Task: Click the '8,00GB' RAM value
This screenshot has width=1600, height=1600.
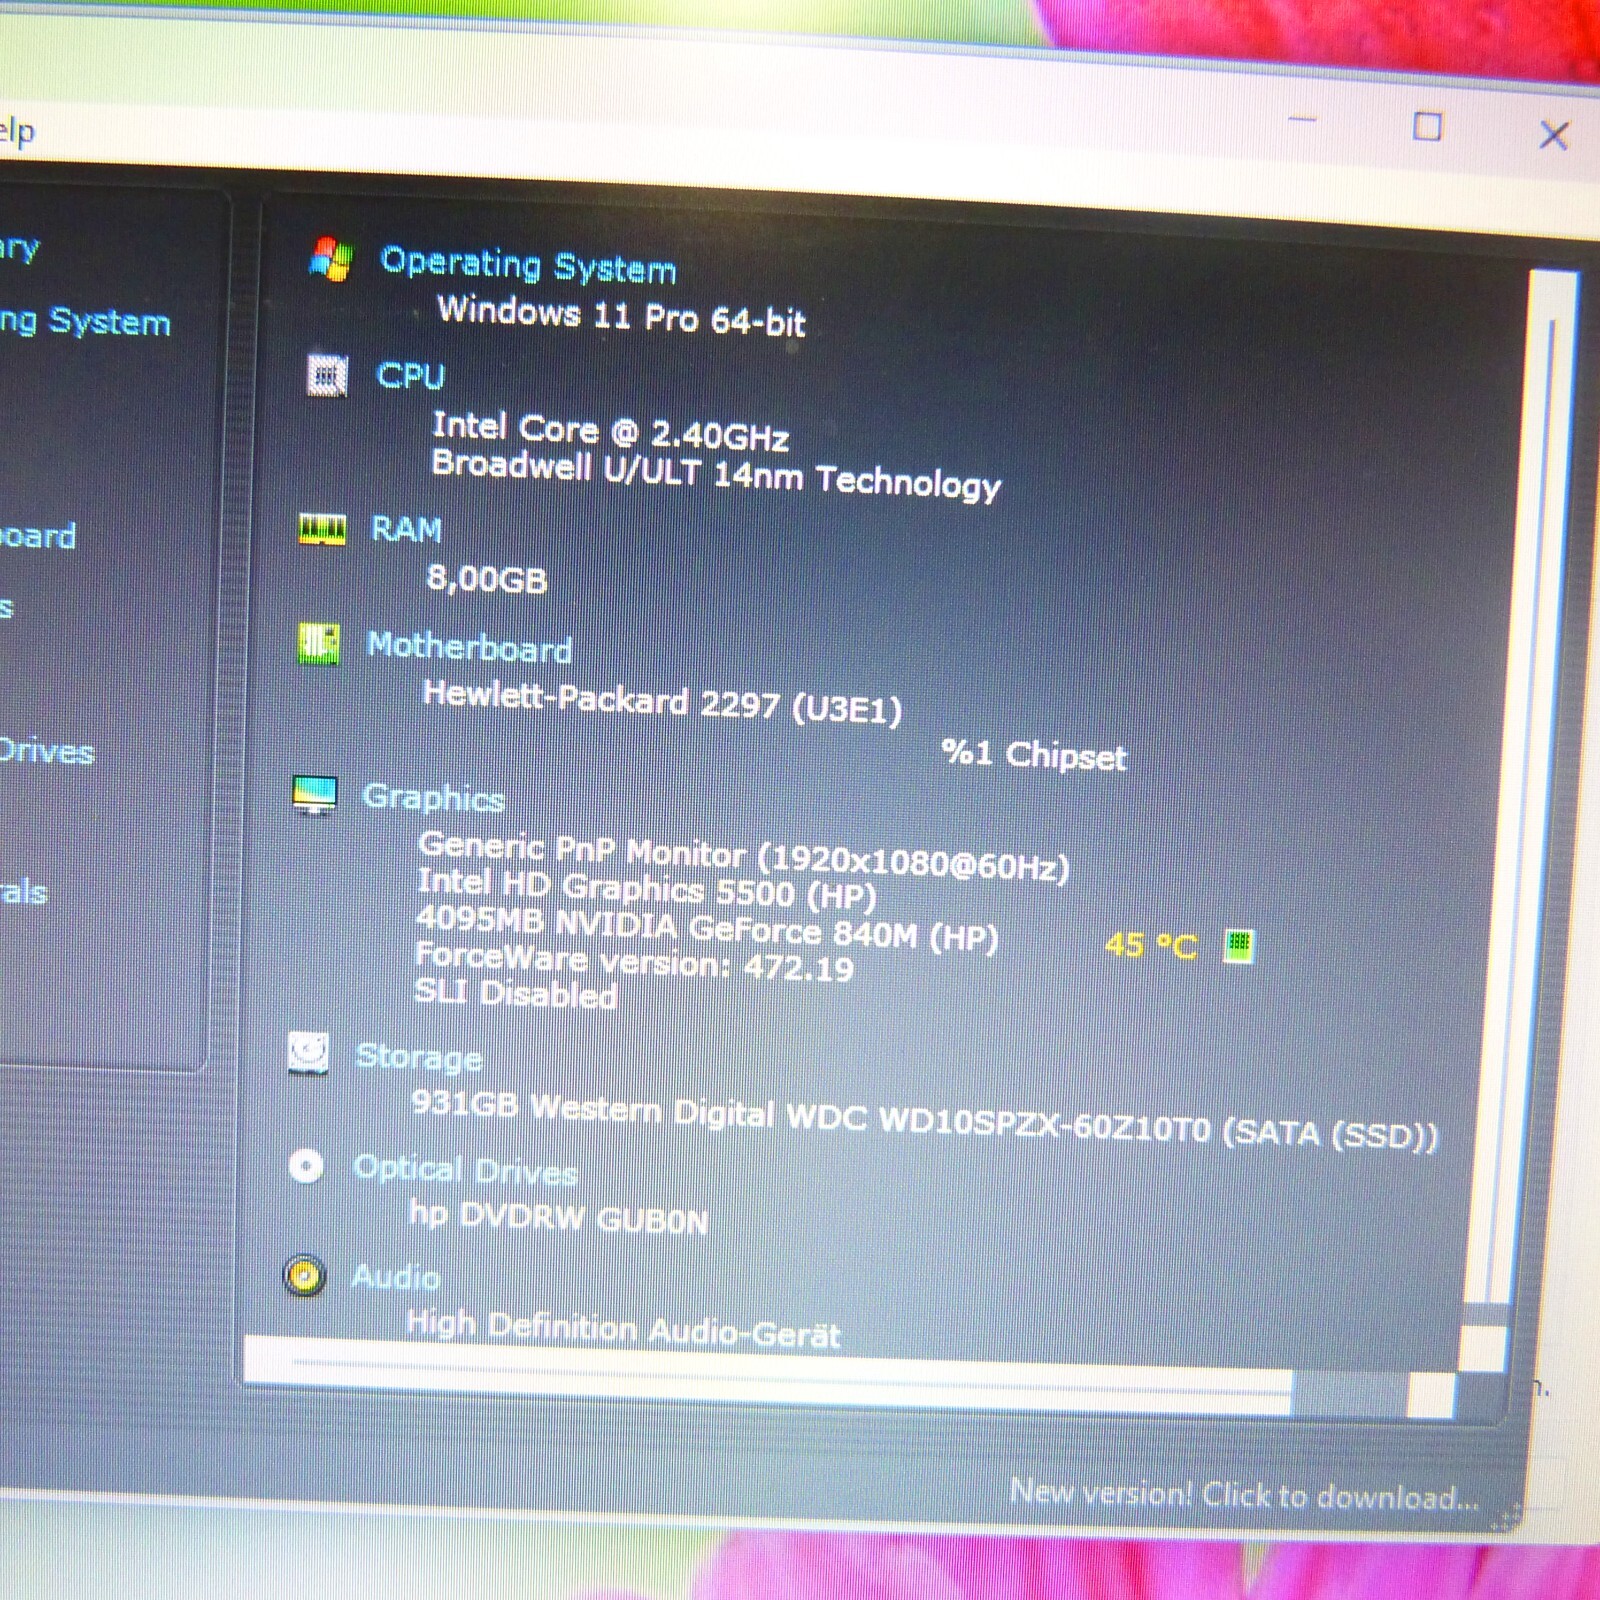Action: (487, 578)
